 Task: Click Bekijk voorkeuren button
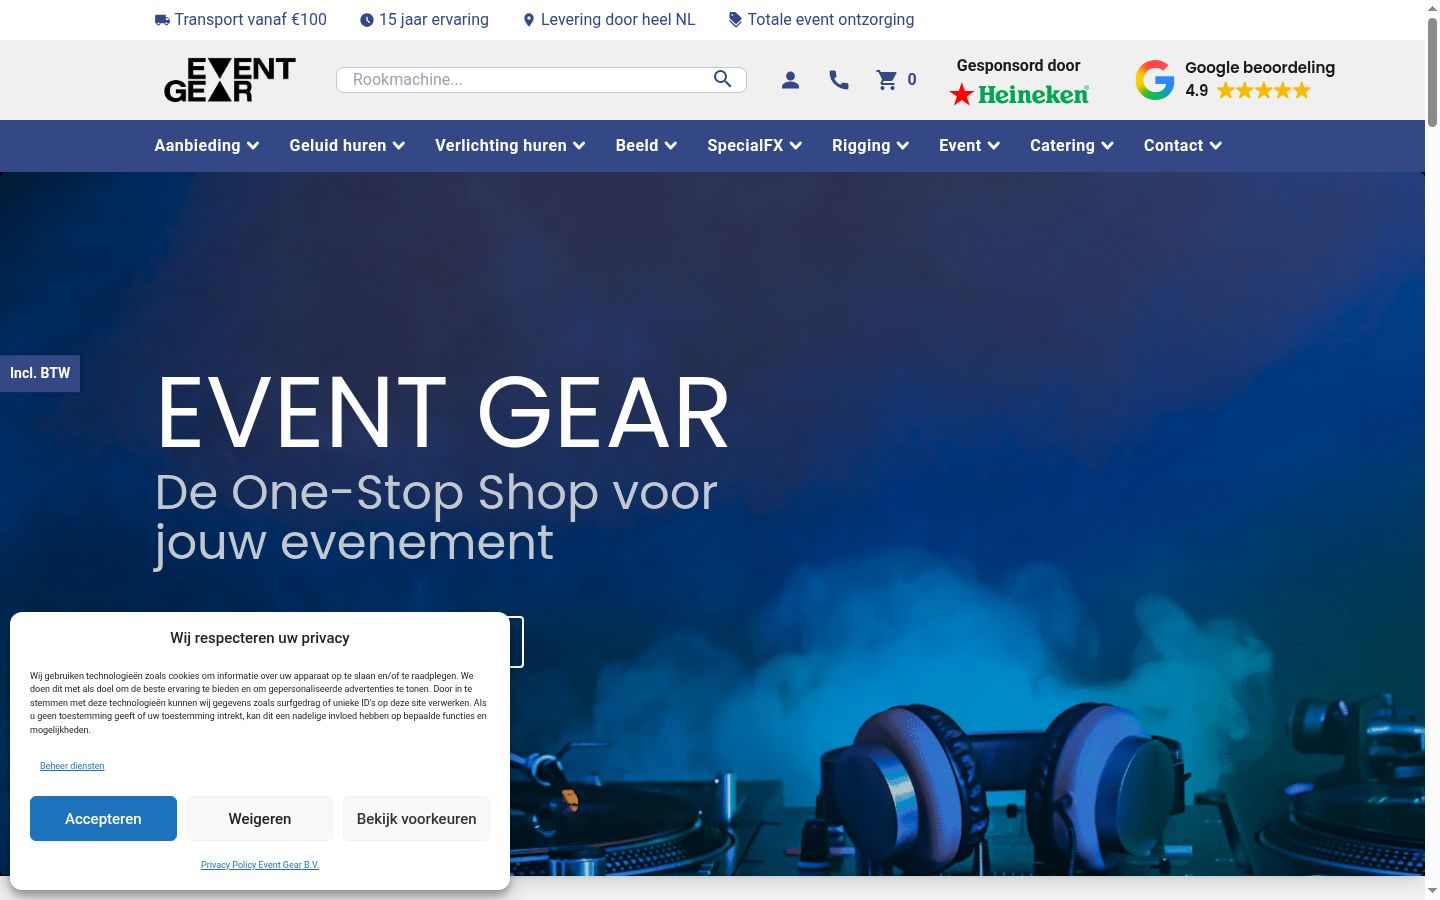point(416,819)
